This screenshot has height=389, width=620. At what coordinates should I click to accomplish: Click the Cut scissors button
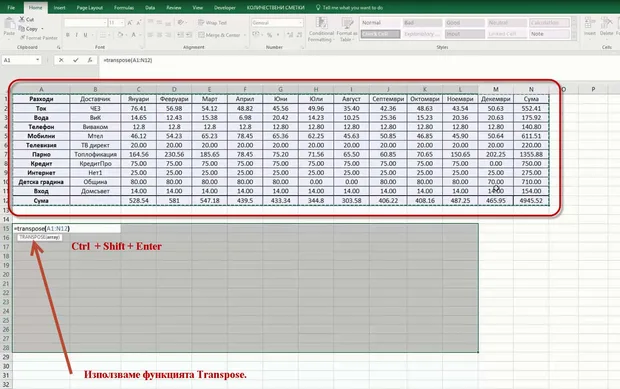tap(26, 19)
